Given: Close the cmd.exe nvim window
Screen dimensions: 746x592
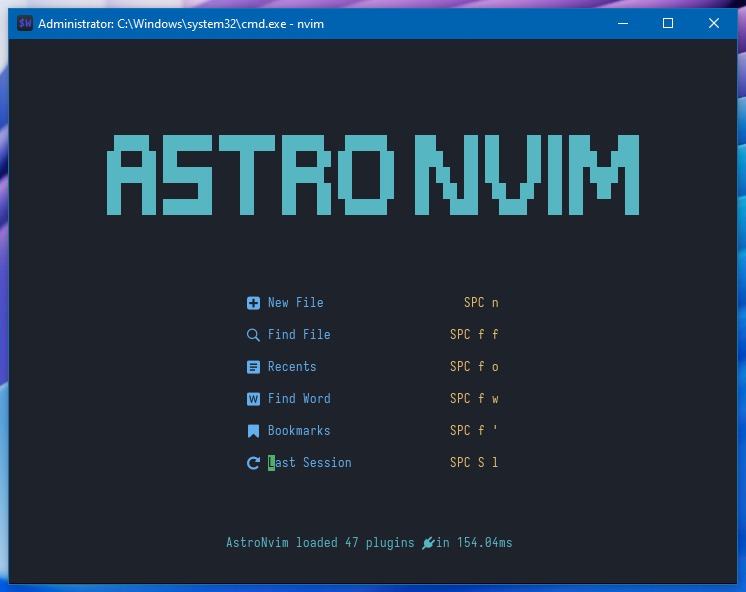Looking at the screenshot, I should (714, 23).
